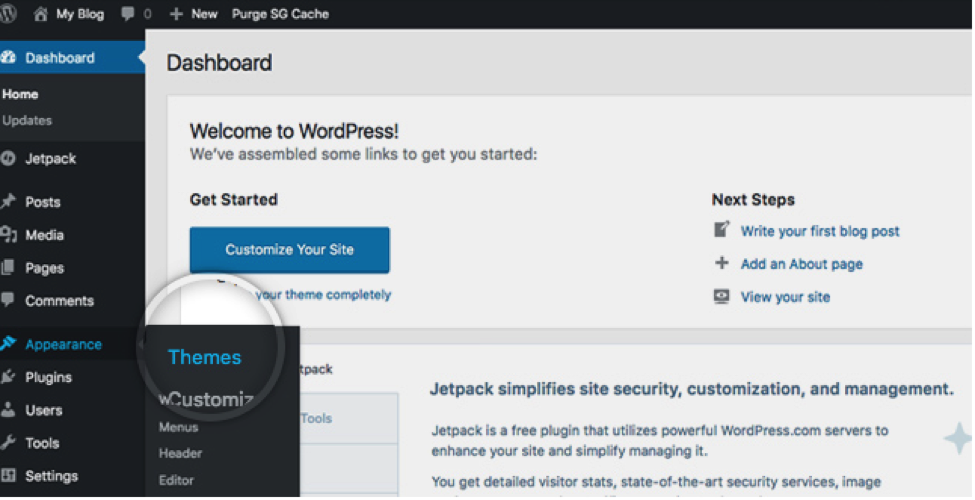The image size is (975, 500).
Task: Open the Jetpack menu item
Action: [x=50, y=159]
